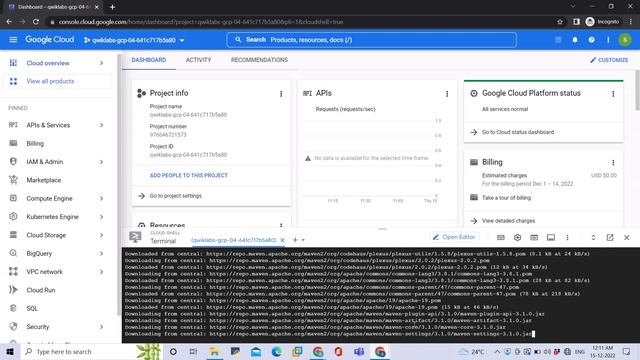Switch to the Dashboard tab
640x360 pixels.
[x=149, y=60]
